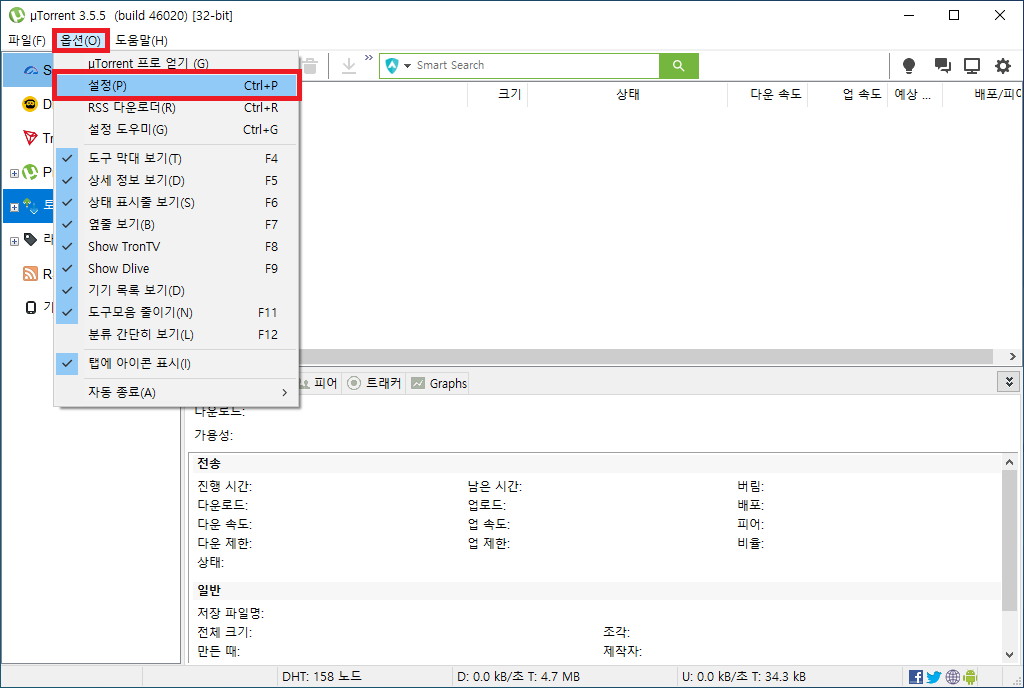The width and height of the screenshot is (1024, 688).
Task: Select the speedometer sidebar item
Action: point(30,70)
